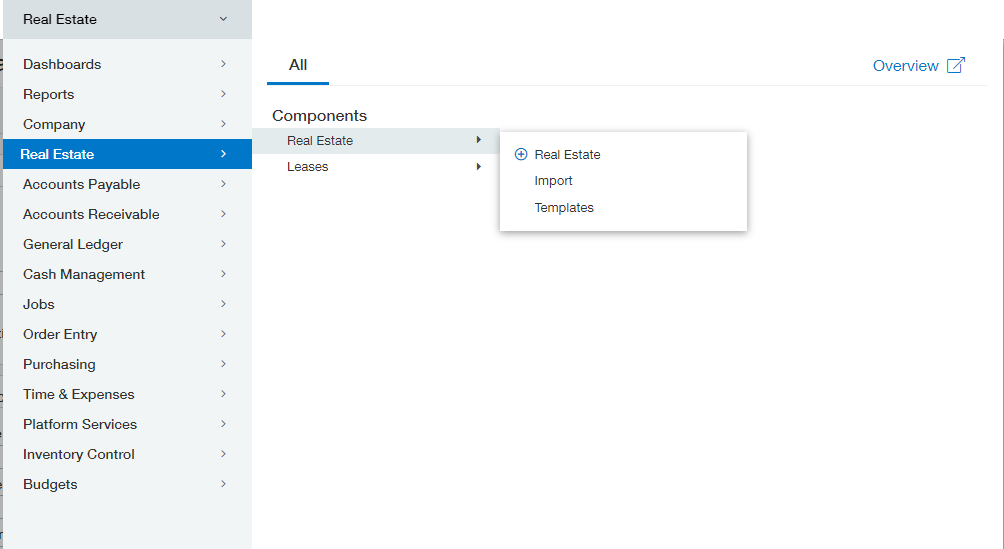Open the Real Estate module dropdown header
1004x549 pixels.
(127, 19)
